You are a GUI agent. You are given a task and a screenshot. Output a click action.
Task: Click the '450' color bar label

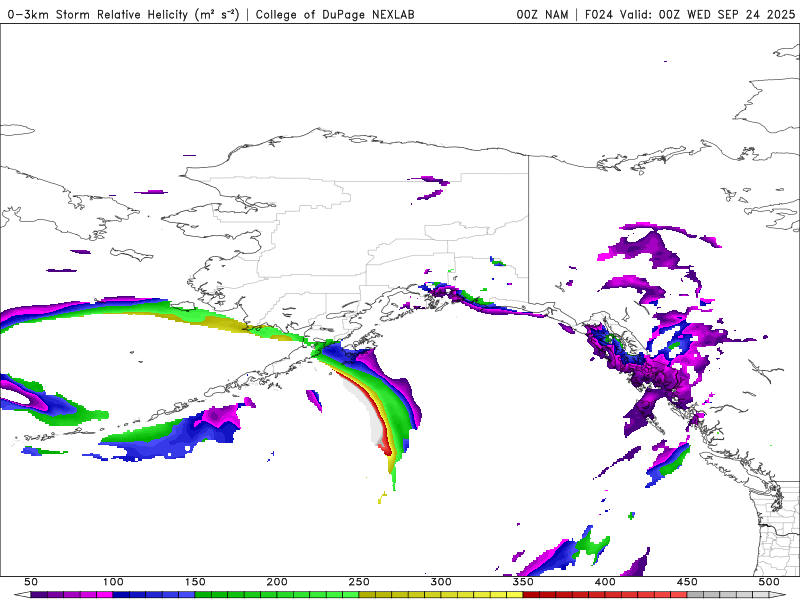[687, 582]
